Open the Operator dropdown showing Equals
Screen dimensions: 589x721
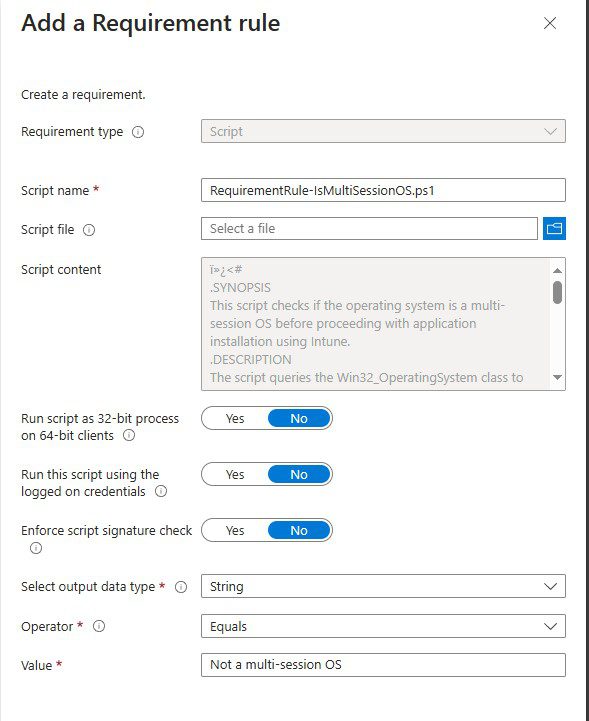[383, 626]
